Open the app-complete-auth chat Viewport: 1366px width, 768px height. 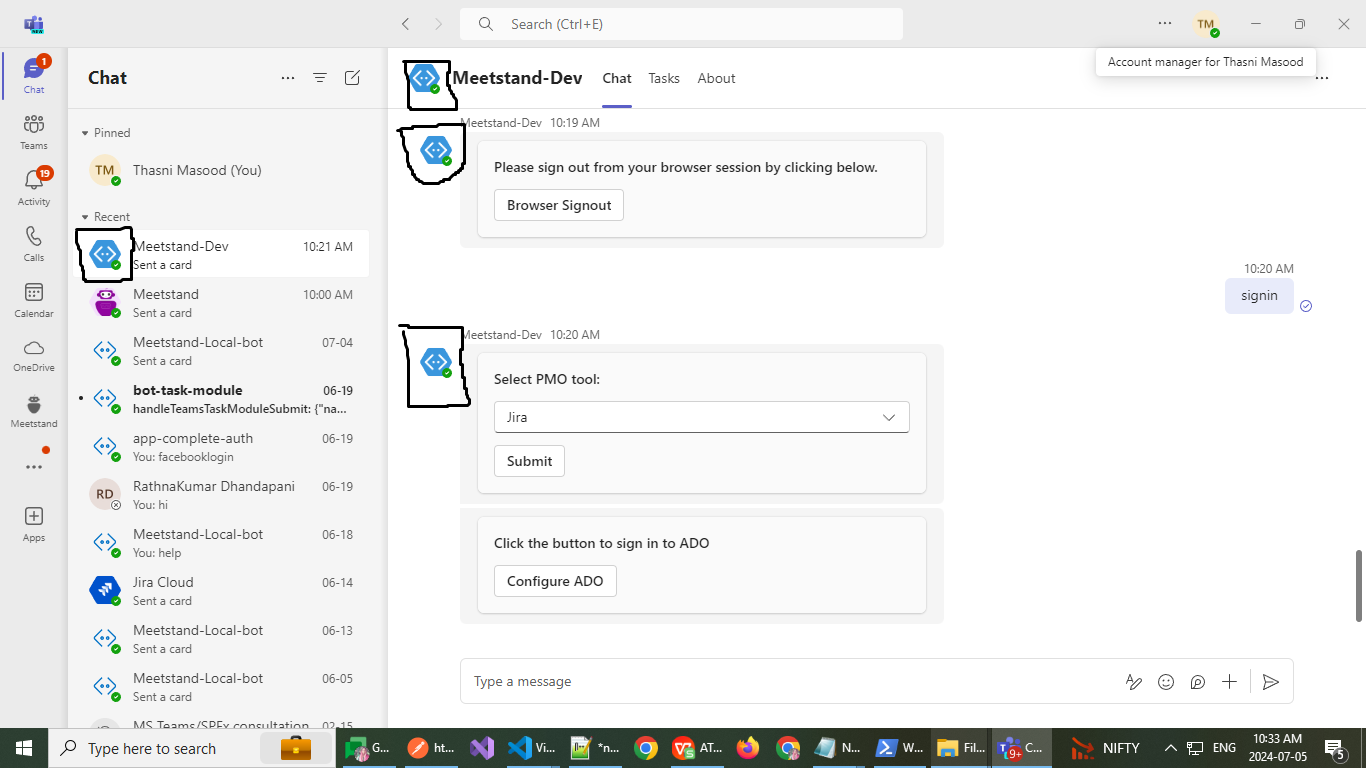[x=219, y=446]
